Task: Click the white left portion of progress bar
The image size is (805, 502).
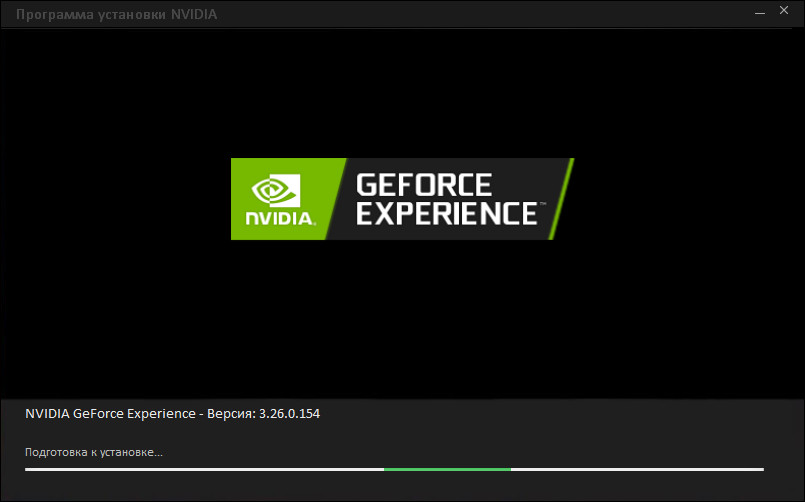Action: point(204,469)
